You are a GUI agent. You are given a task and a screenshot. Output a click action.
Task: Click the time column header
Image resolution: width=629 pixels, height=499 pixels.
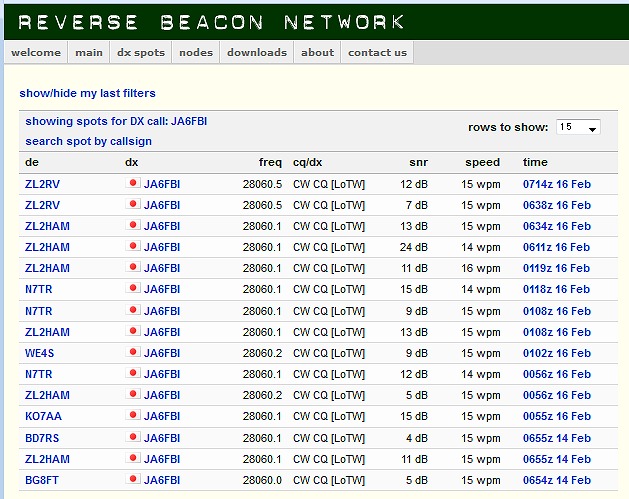(x=535, y=162)
